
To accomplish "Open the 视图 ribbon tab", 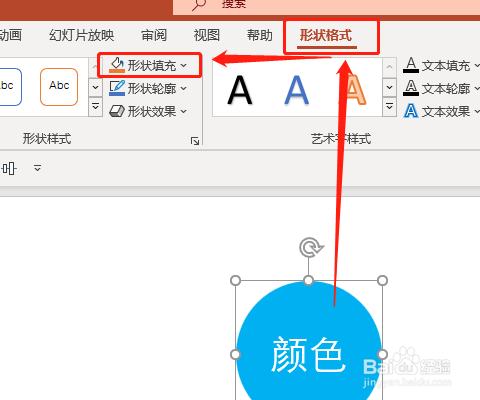I will click(207, 35).
